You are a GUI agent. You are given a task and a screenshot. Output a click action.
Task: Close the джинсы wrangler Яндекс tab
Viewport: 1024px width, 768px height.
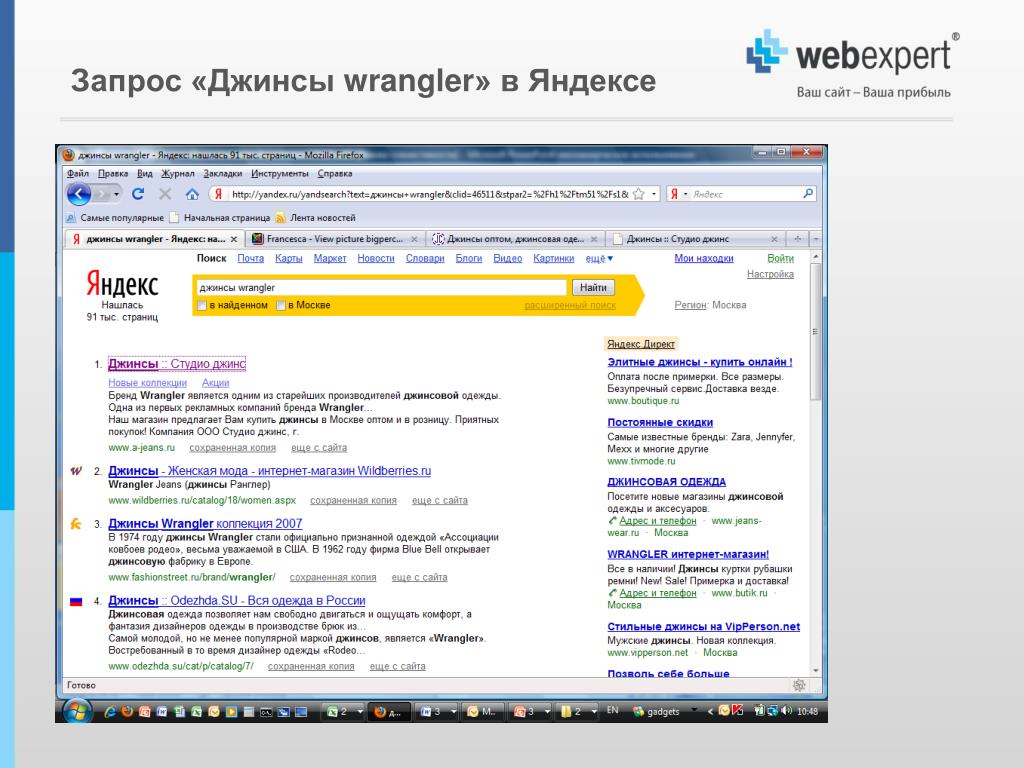(x=234, y=240)
